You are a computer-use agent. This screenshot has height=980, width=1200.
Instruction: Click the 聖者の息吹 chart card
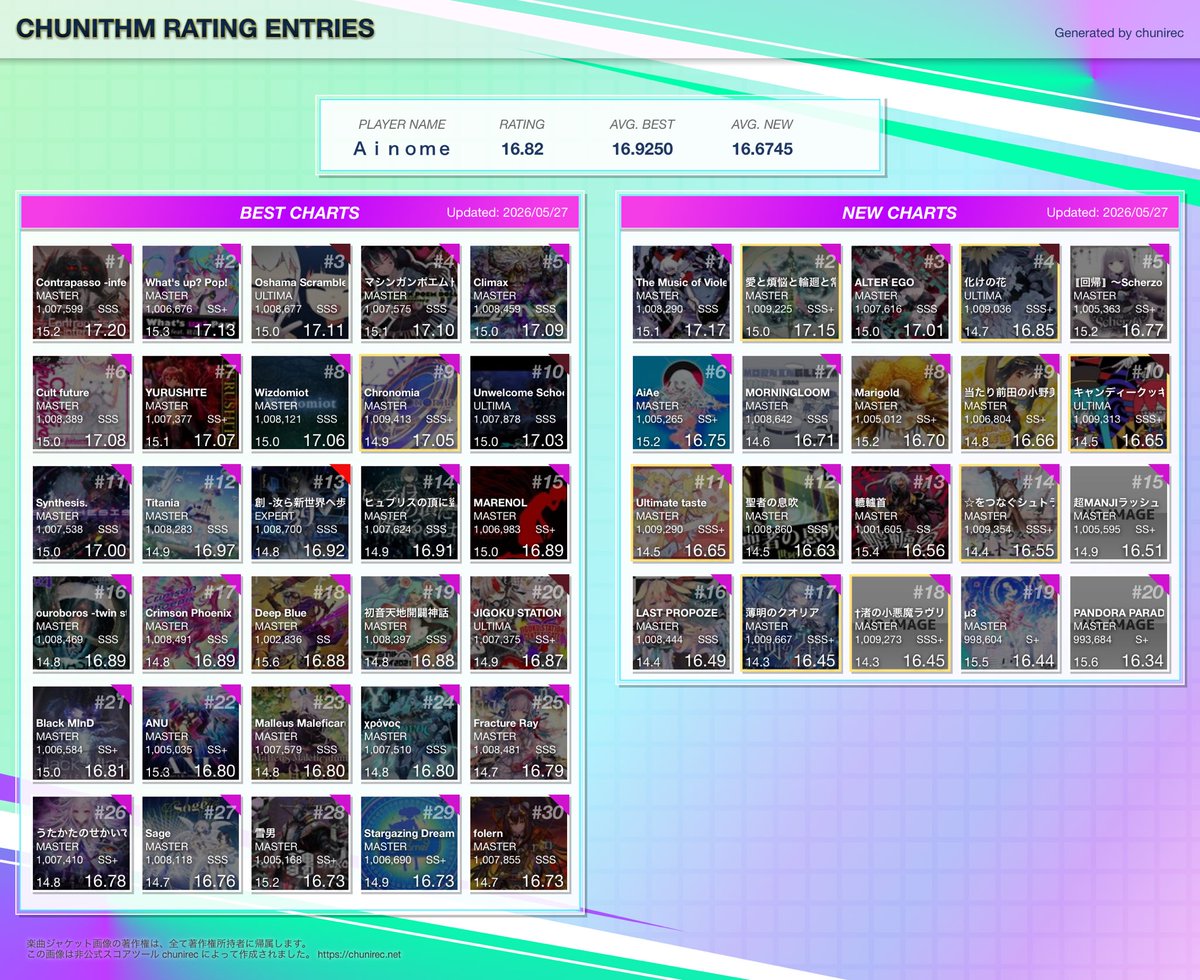click(x=791, y=513)
